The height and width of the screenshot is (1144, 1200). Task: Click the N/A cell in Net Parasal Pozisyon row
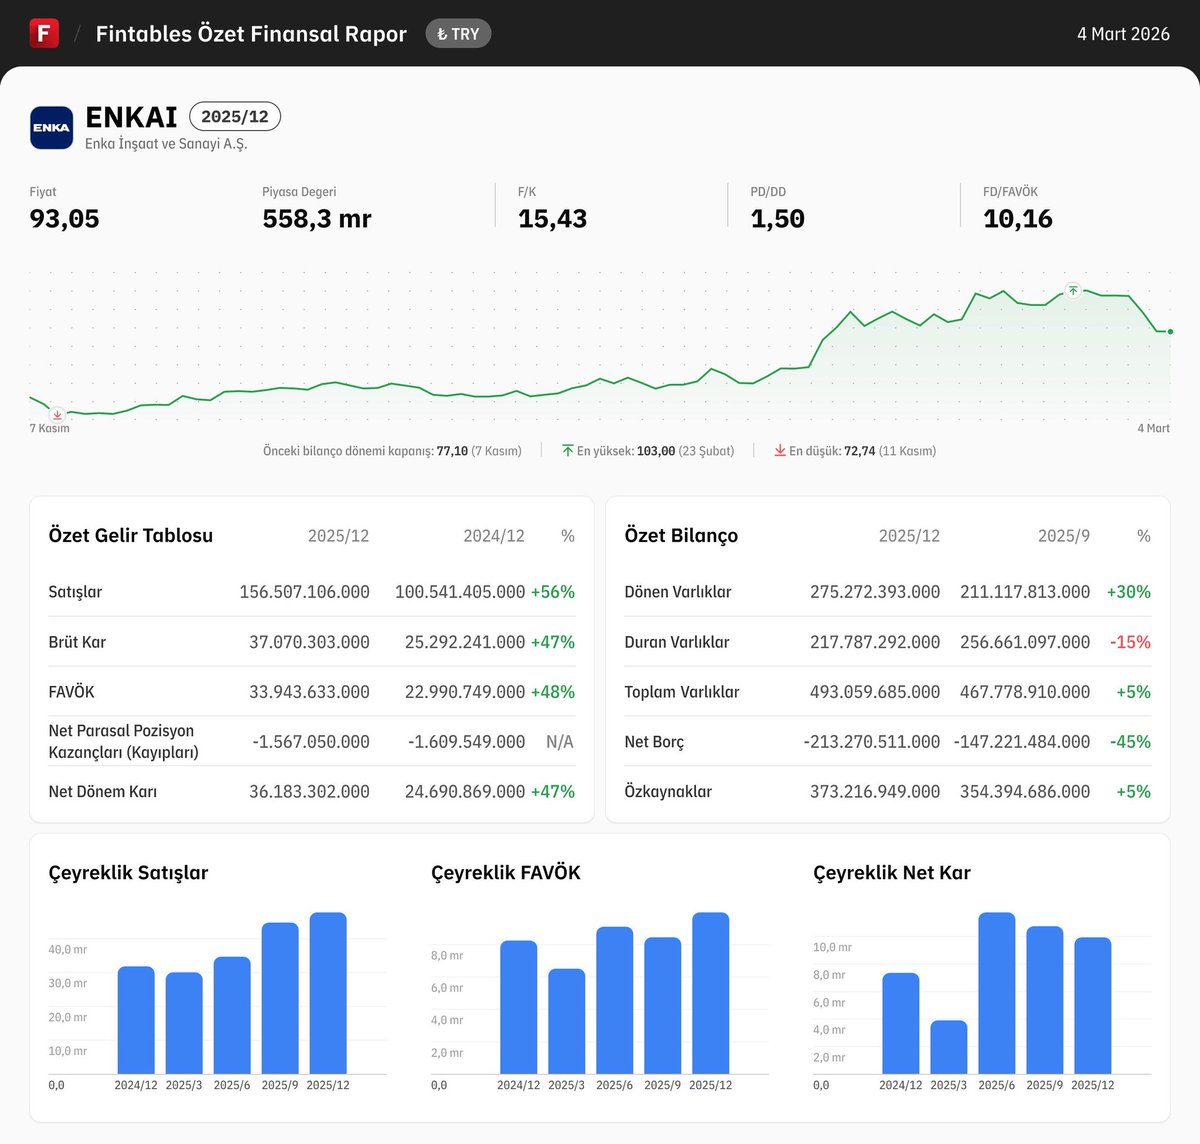click(x=560, y=742)
